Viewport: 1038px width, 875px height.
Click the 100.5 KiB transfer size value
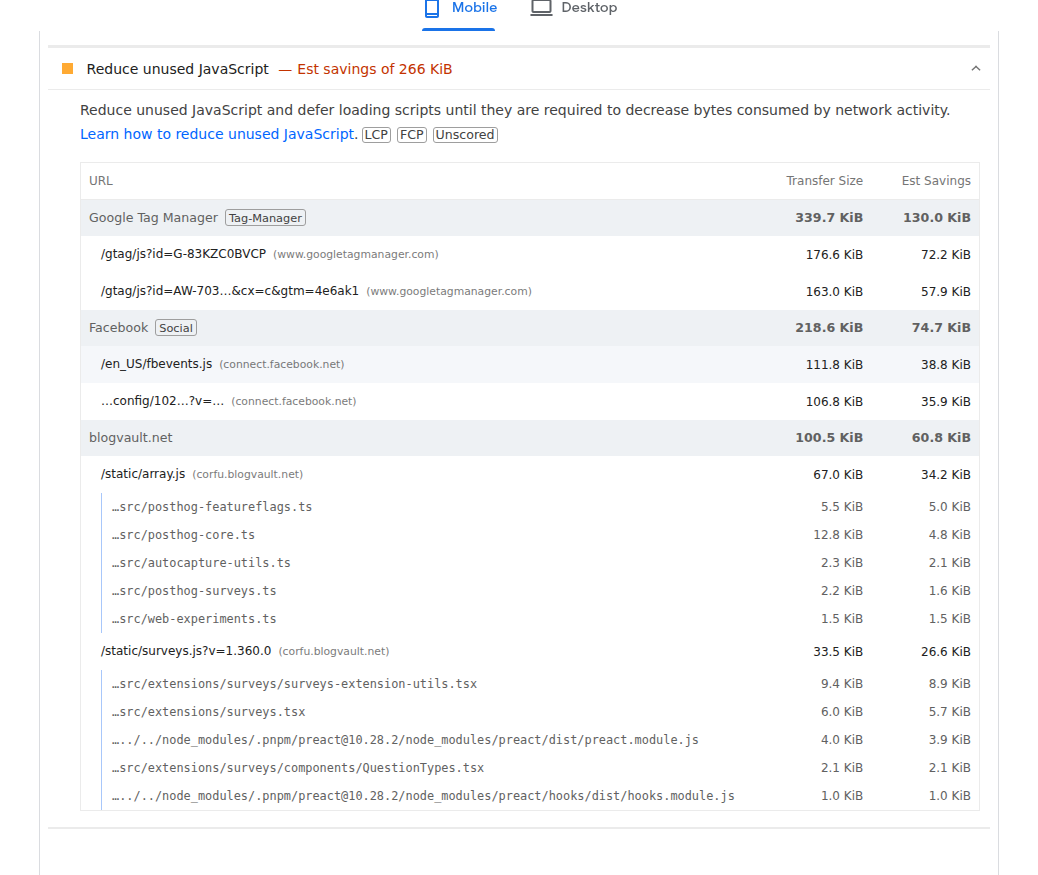coord(829,438)
